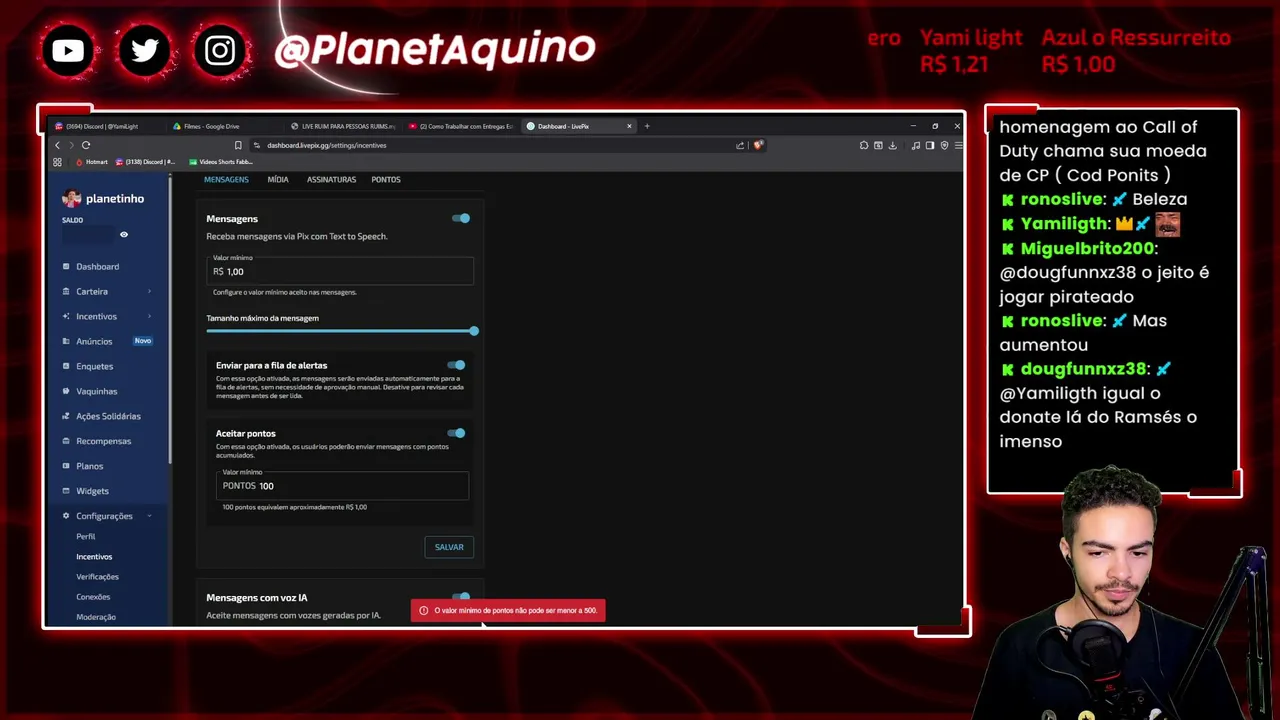Click the red points-minimum error notification
This screenshot has width=1280, height=720.
(508, 610)
